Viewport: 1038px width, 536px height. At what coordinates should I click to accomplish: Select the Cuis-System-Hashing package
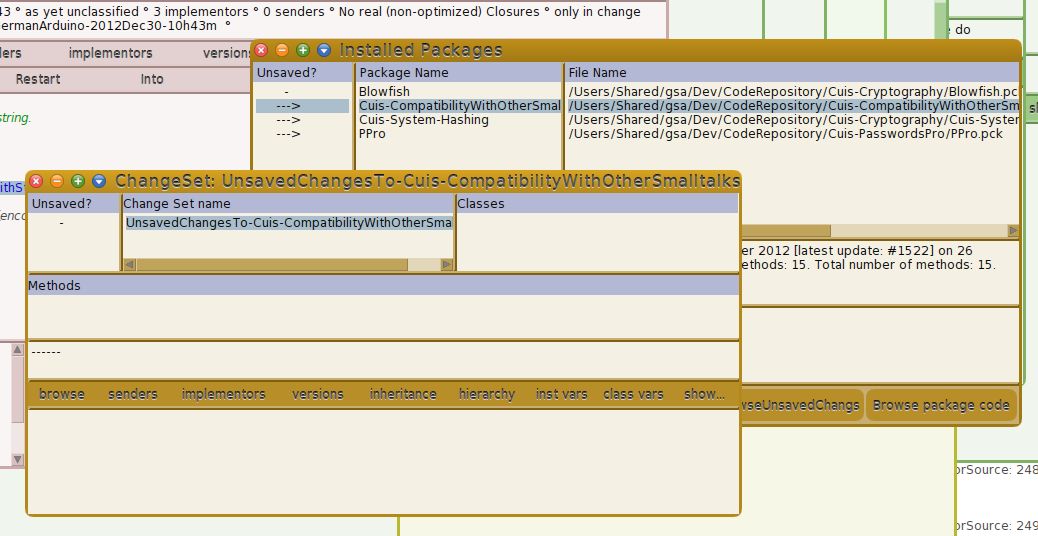coord(424,120)
